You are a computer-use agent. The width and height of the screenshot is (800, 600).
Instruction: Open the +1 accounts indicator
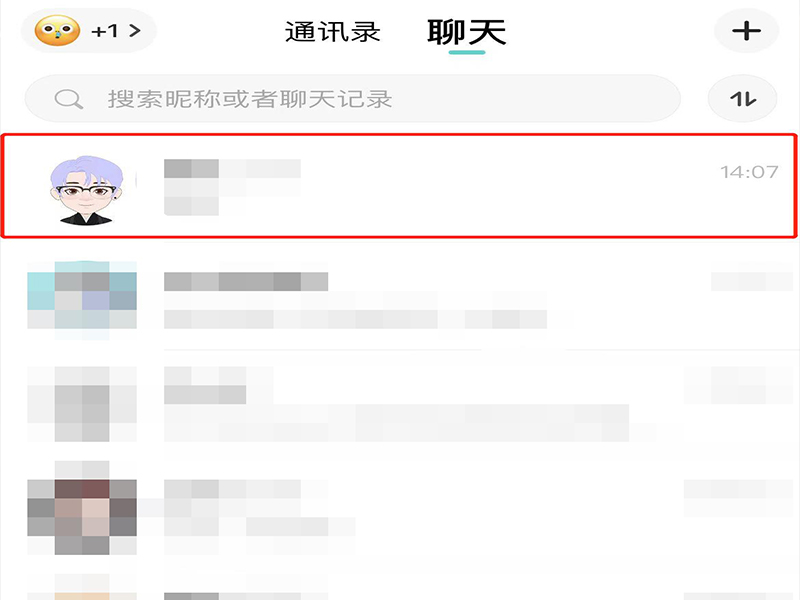click(x=105, y=32)
